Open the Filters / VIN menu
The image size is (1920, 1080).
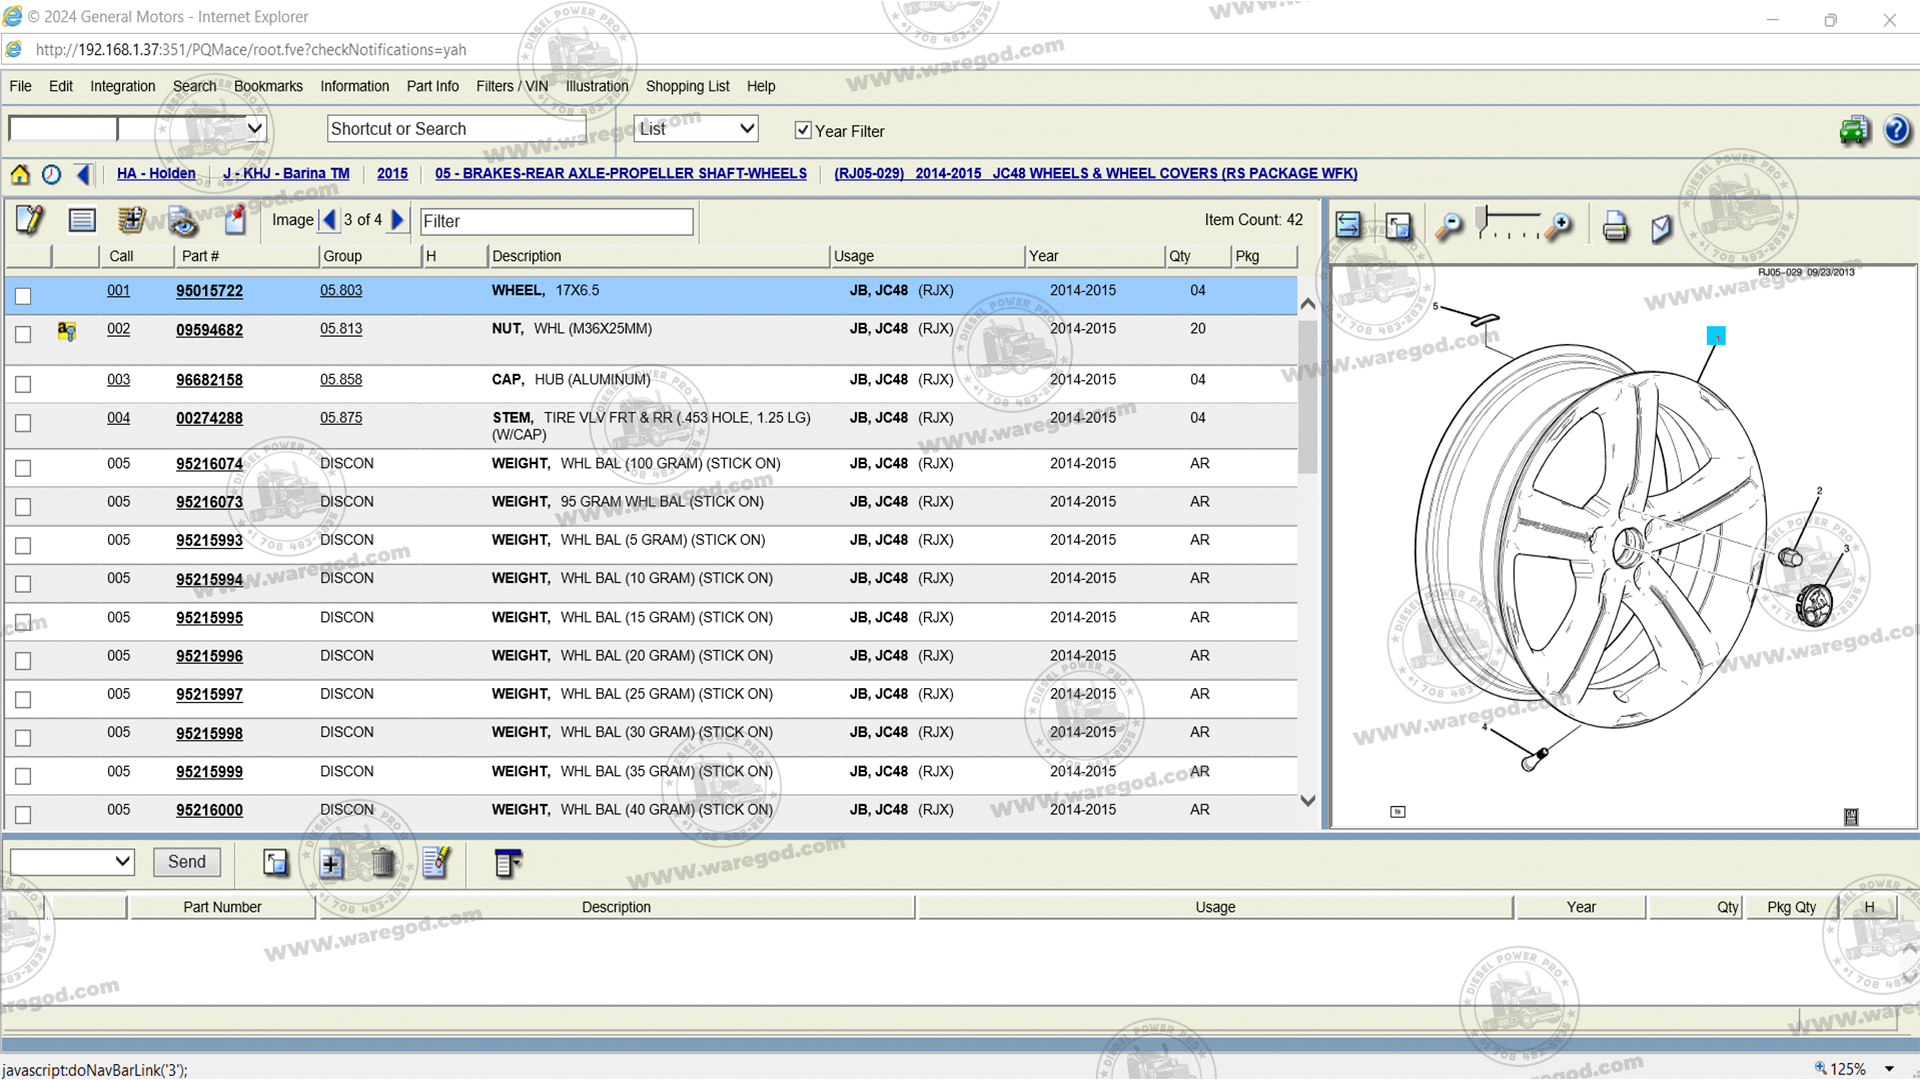511,86
